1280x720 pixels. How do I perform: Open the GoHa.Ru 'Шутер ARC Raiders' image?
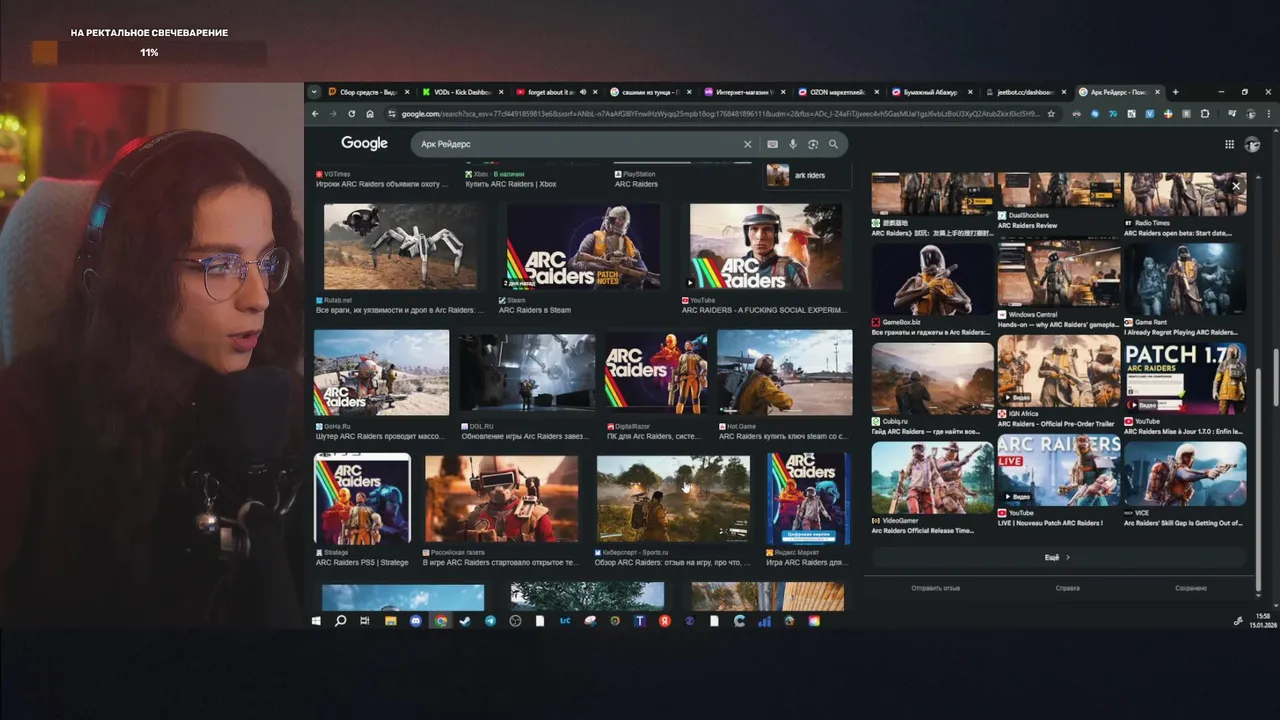click(381, 372)
